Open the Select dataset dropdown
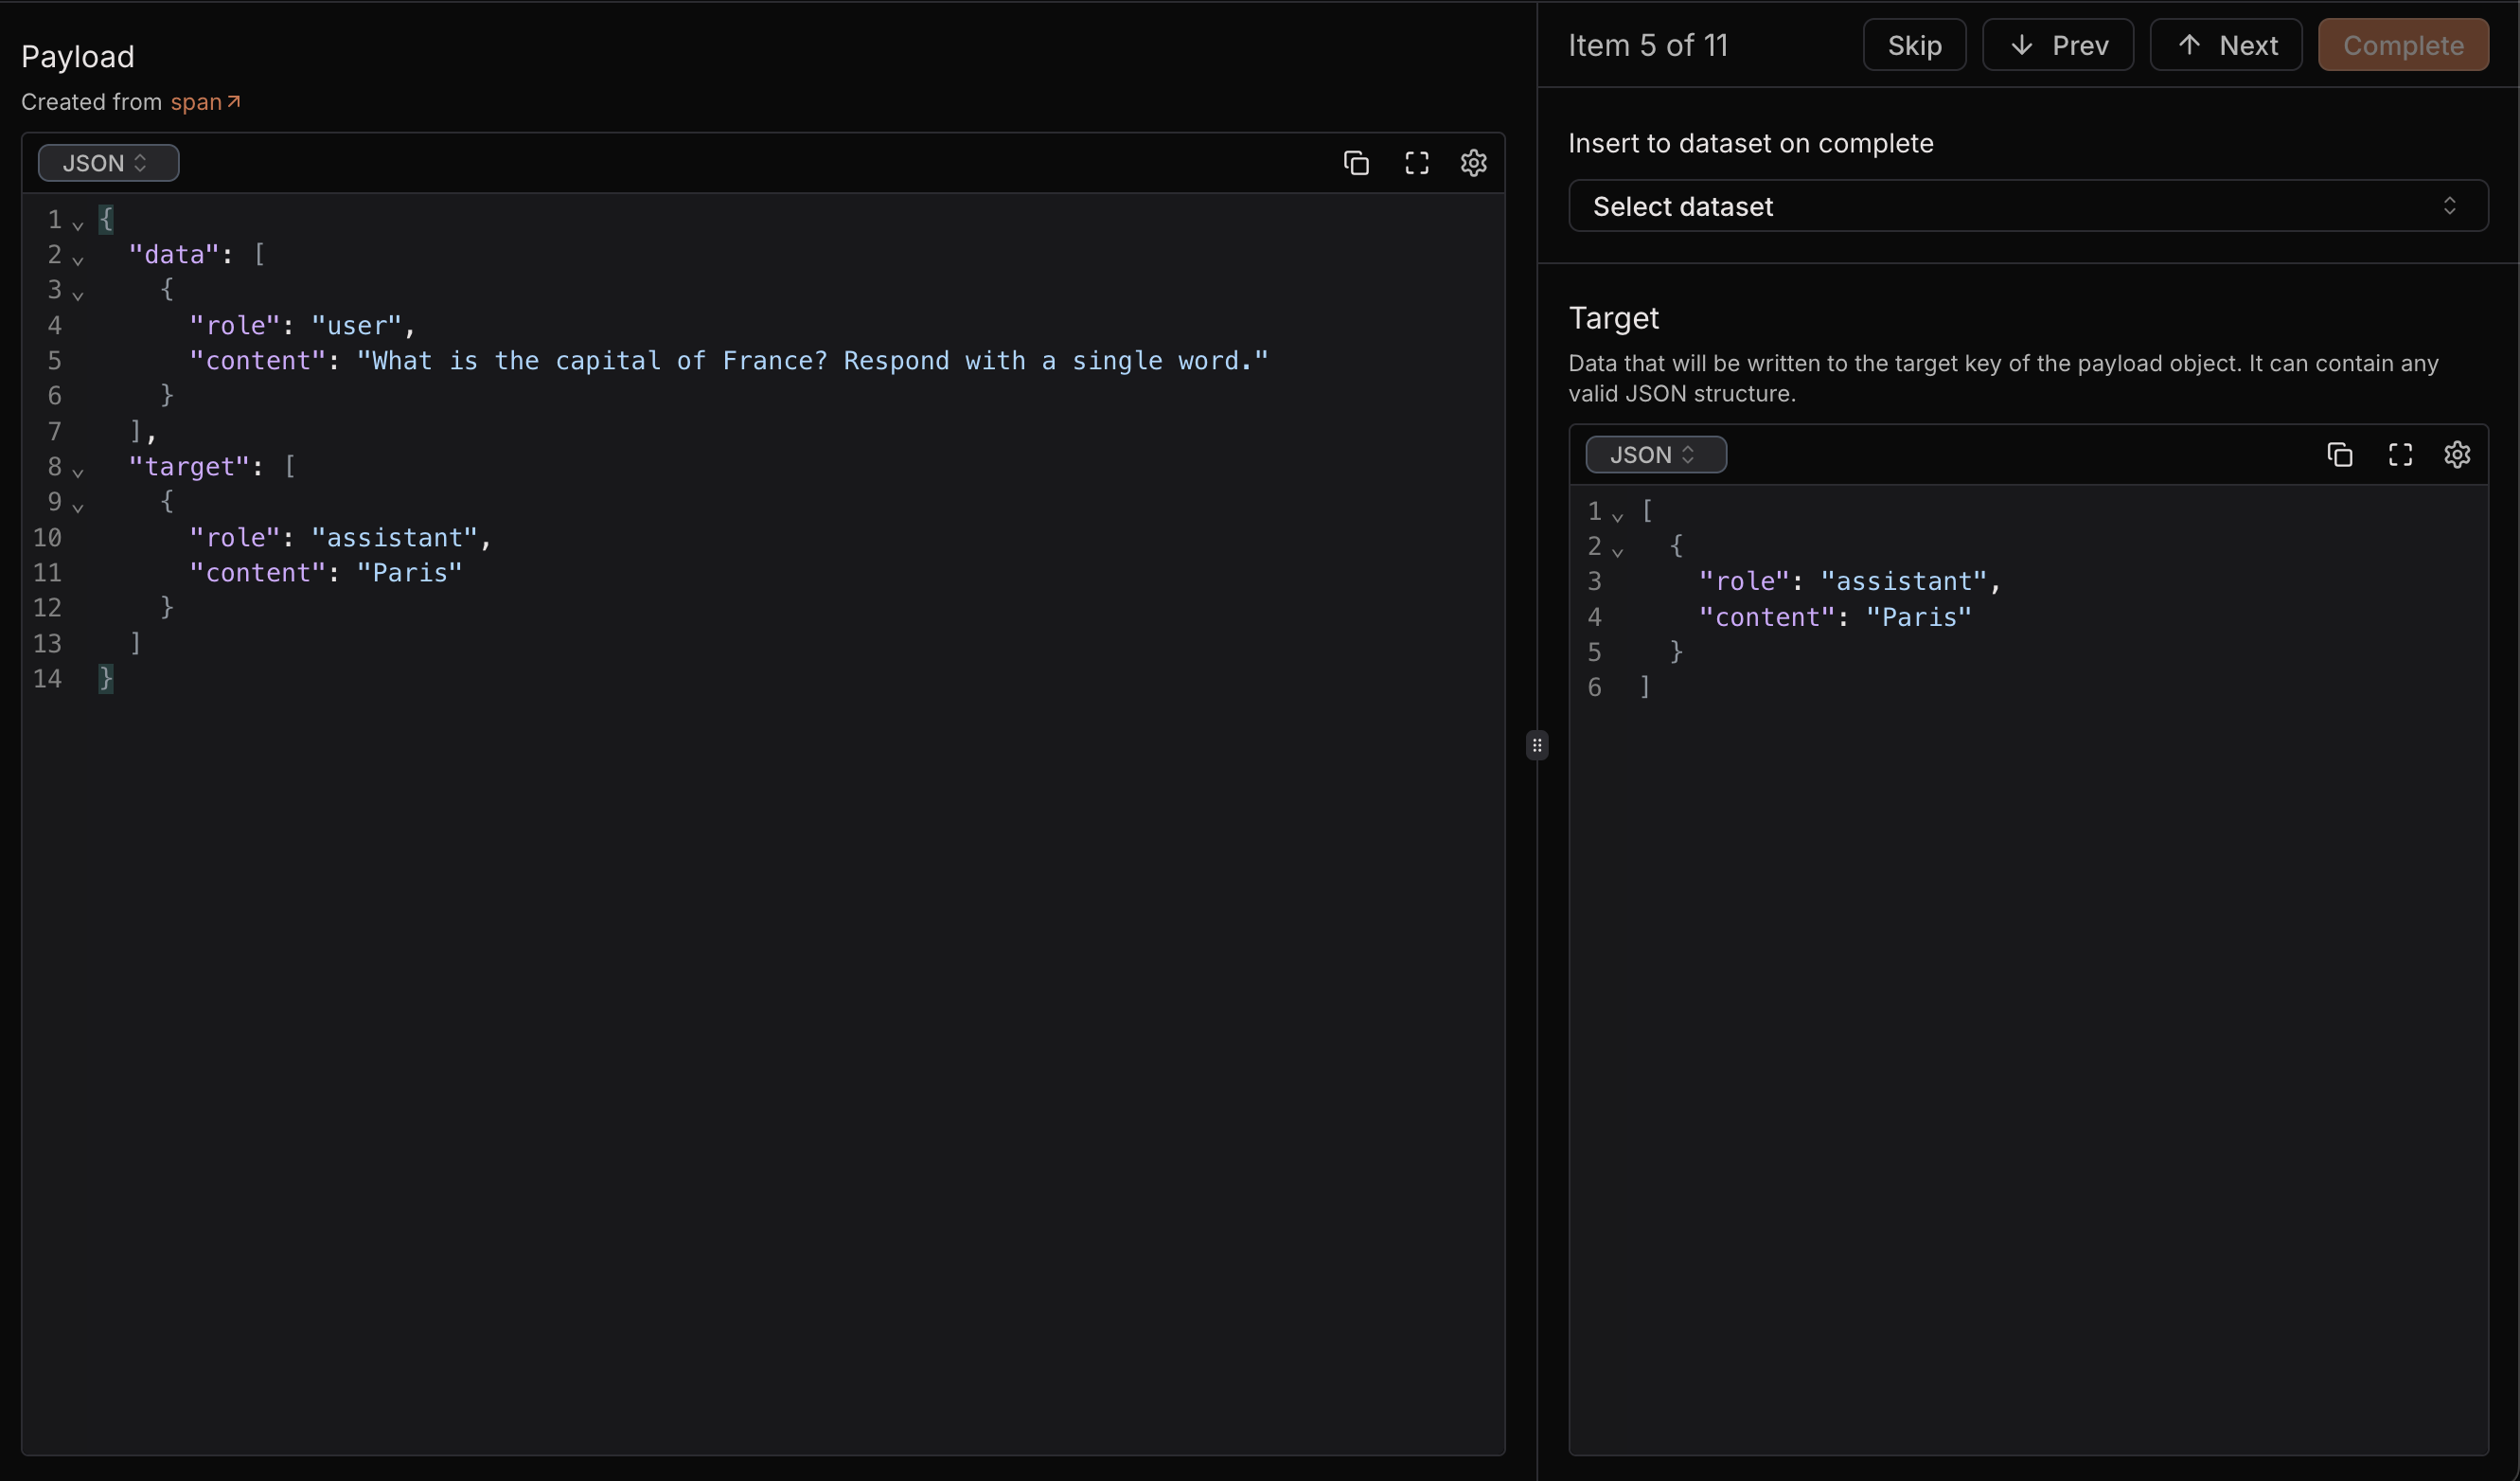Screen dimensions: 2520x1481 point(2027,206)
